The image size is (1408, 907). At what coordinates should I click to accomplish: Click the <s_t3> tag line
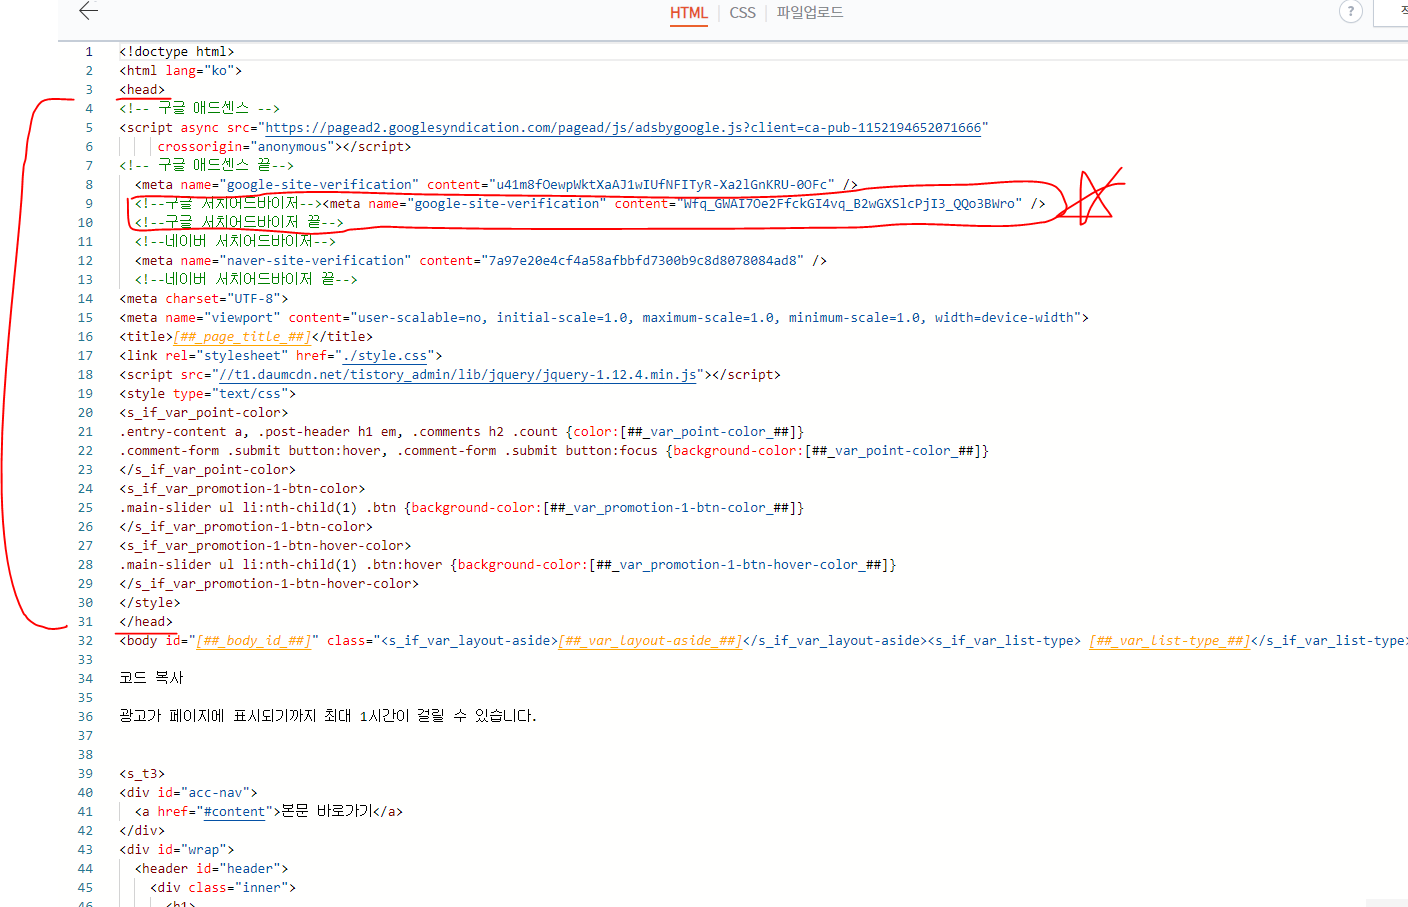pyautogui.click(x=142, y=774)
